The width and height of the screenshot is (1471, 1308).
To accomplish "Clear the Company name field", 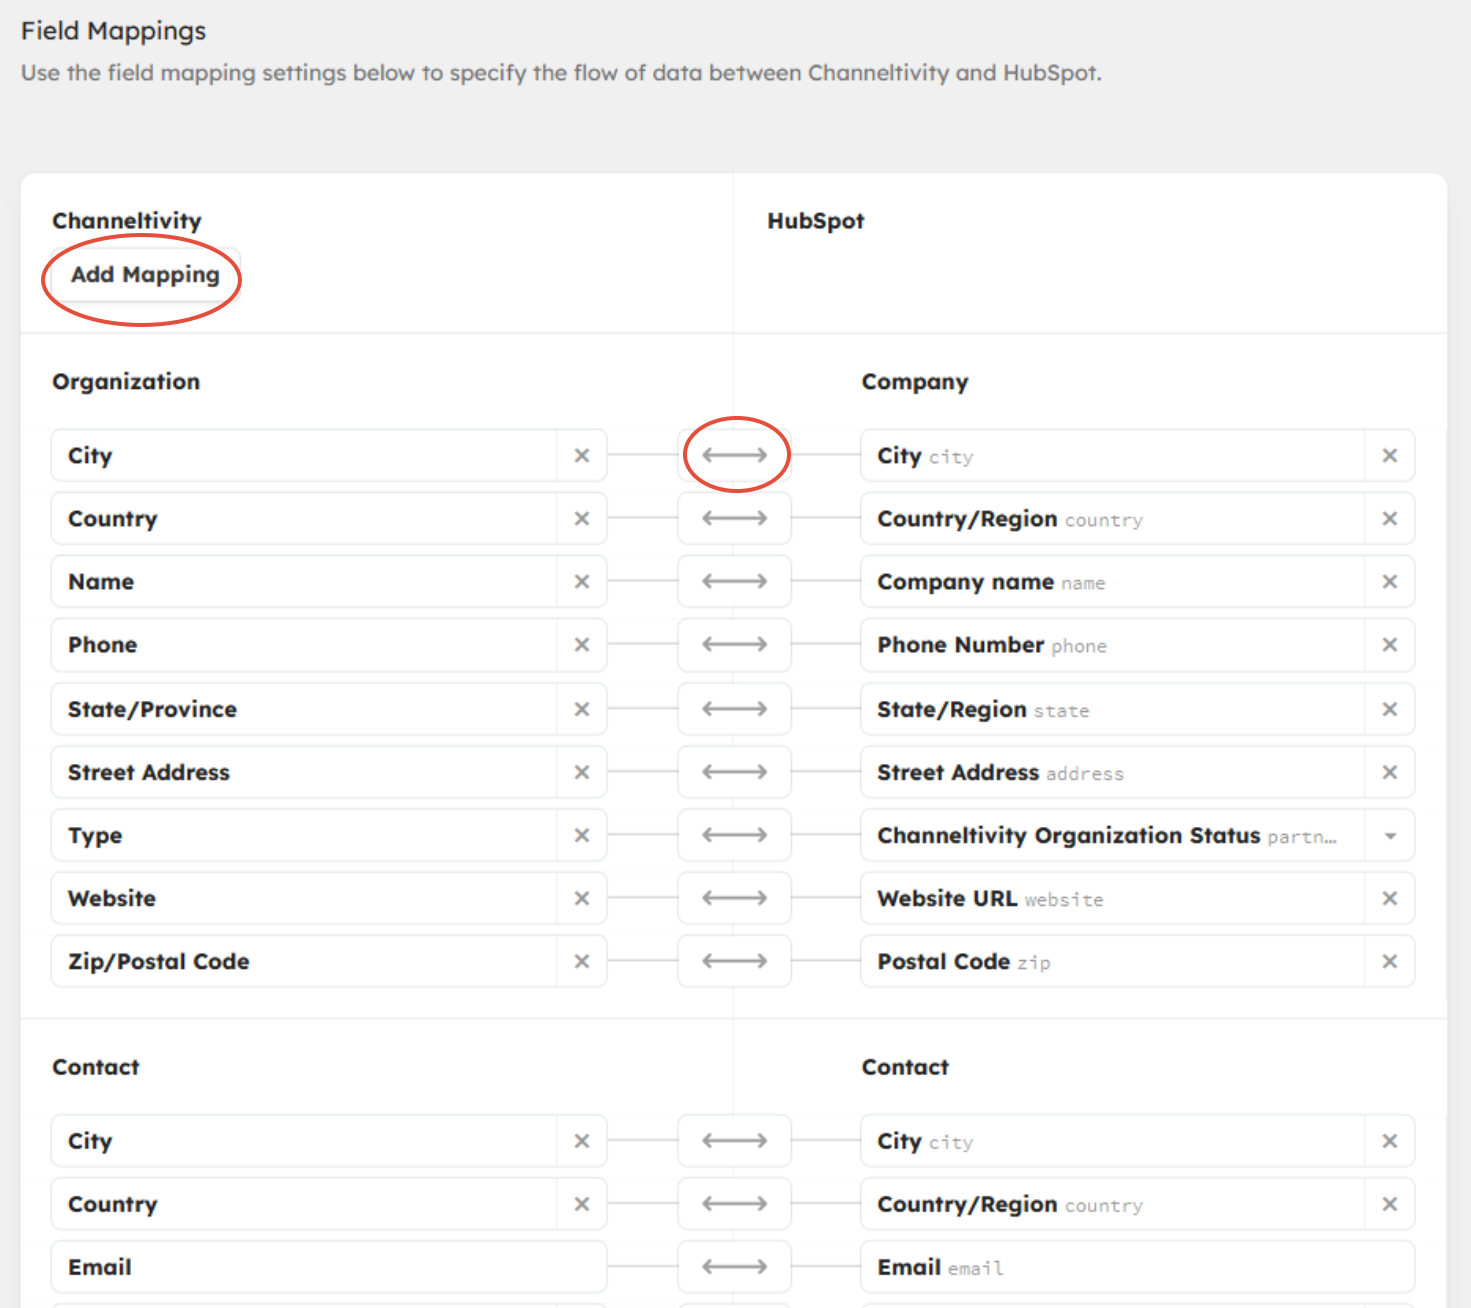I will pos(1390,582).
